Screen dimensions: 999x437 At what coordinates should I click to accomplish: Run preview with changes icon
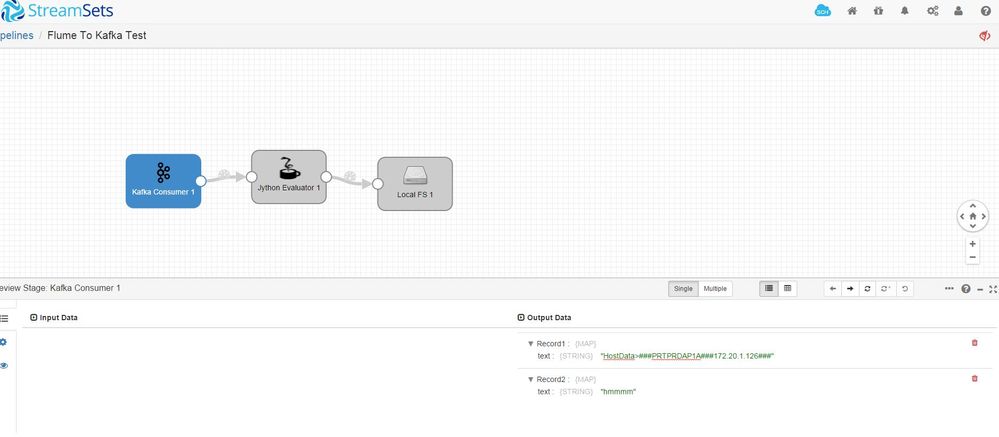pyautogui.click(x=885, y=289)
